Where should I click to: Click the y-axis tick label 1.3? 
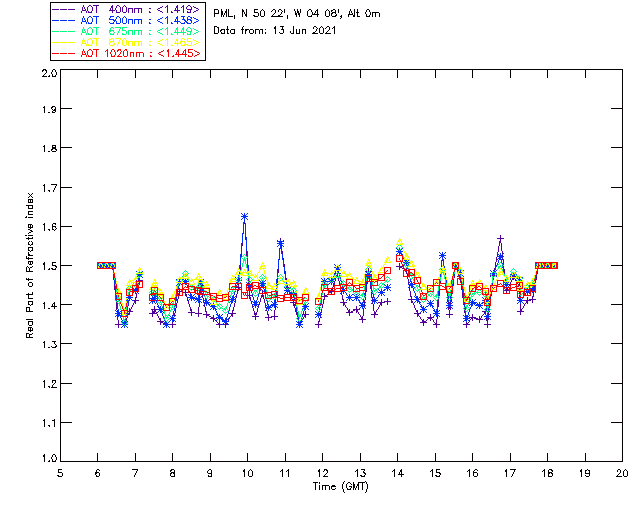click(x=49, y=344)
